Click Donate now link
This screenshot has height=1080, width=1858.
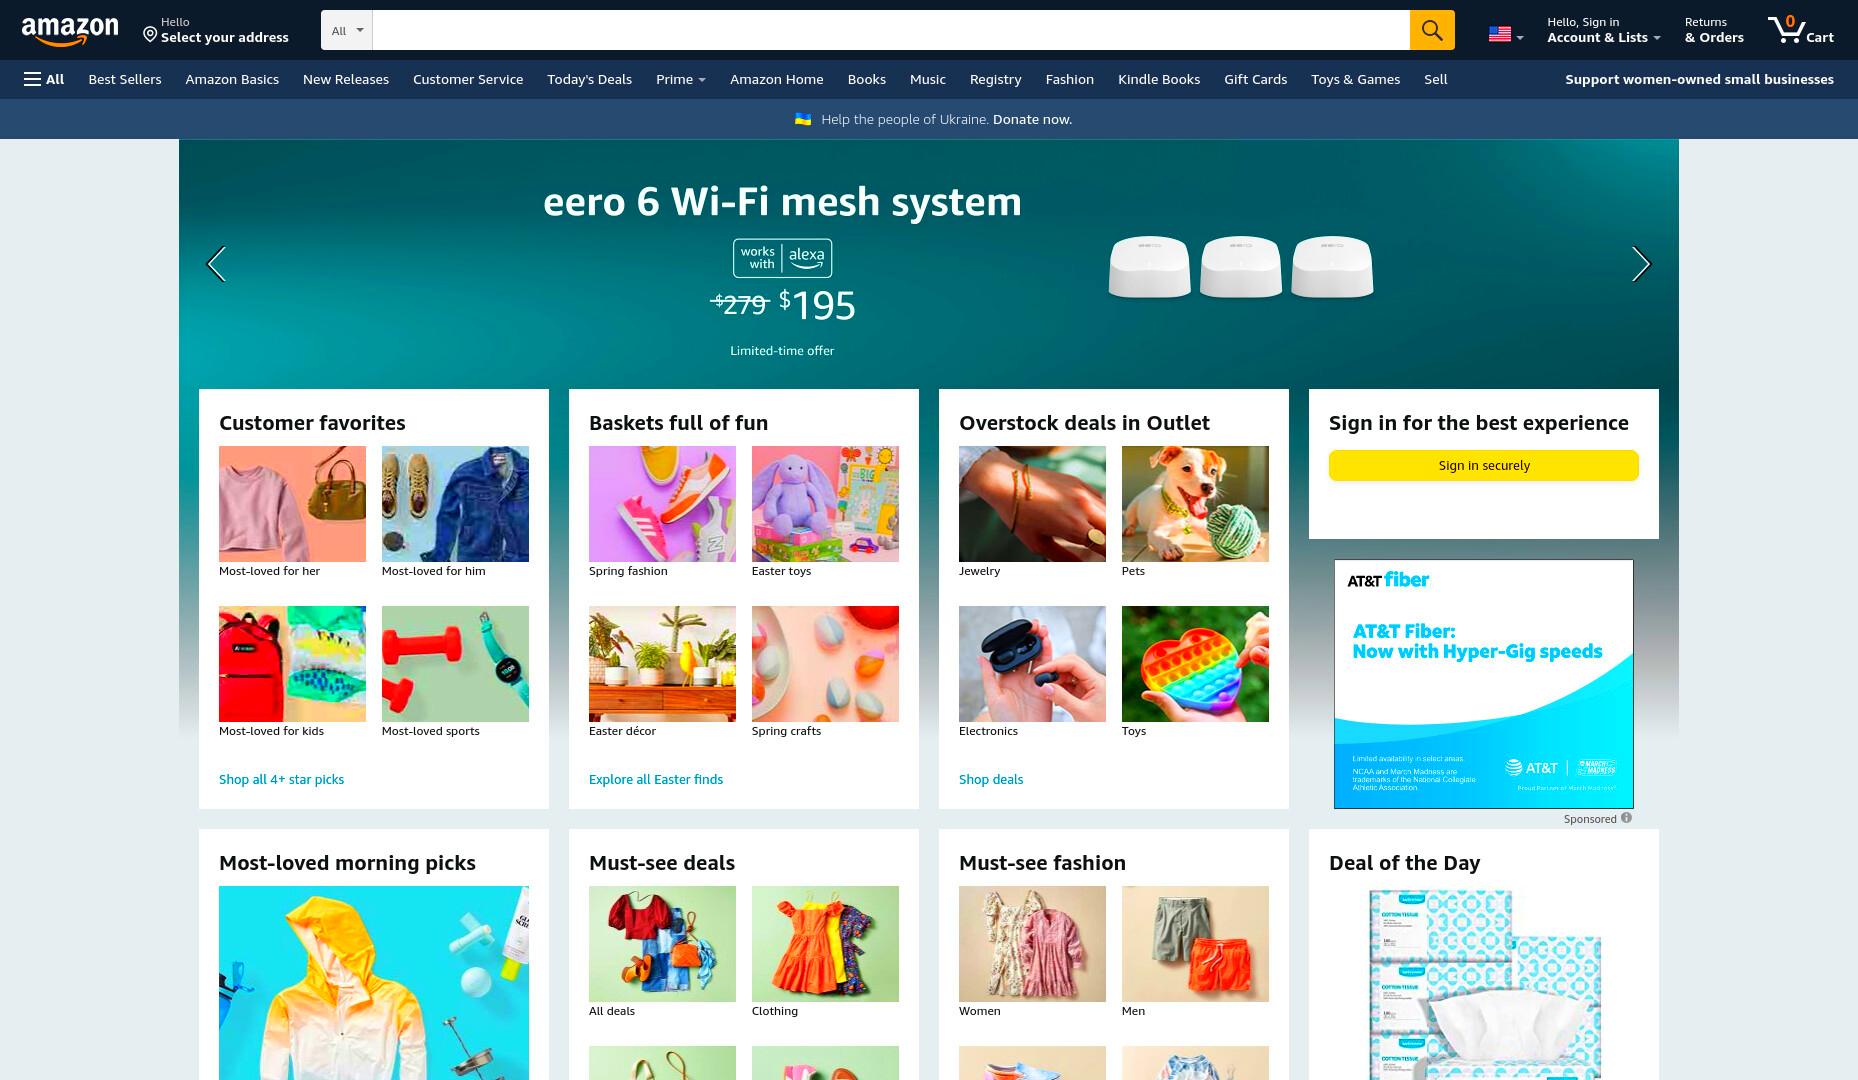(x=1032, y=119)
